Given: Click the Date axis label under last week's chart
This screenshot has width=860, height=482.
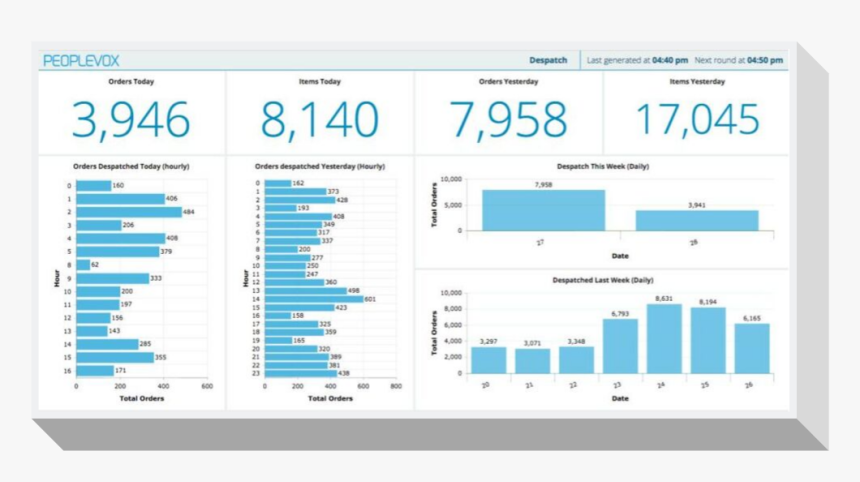Looking at the screenshot, I should (620, 399).
